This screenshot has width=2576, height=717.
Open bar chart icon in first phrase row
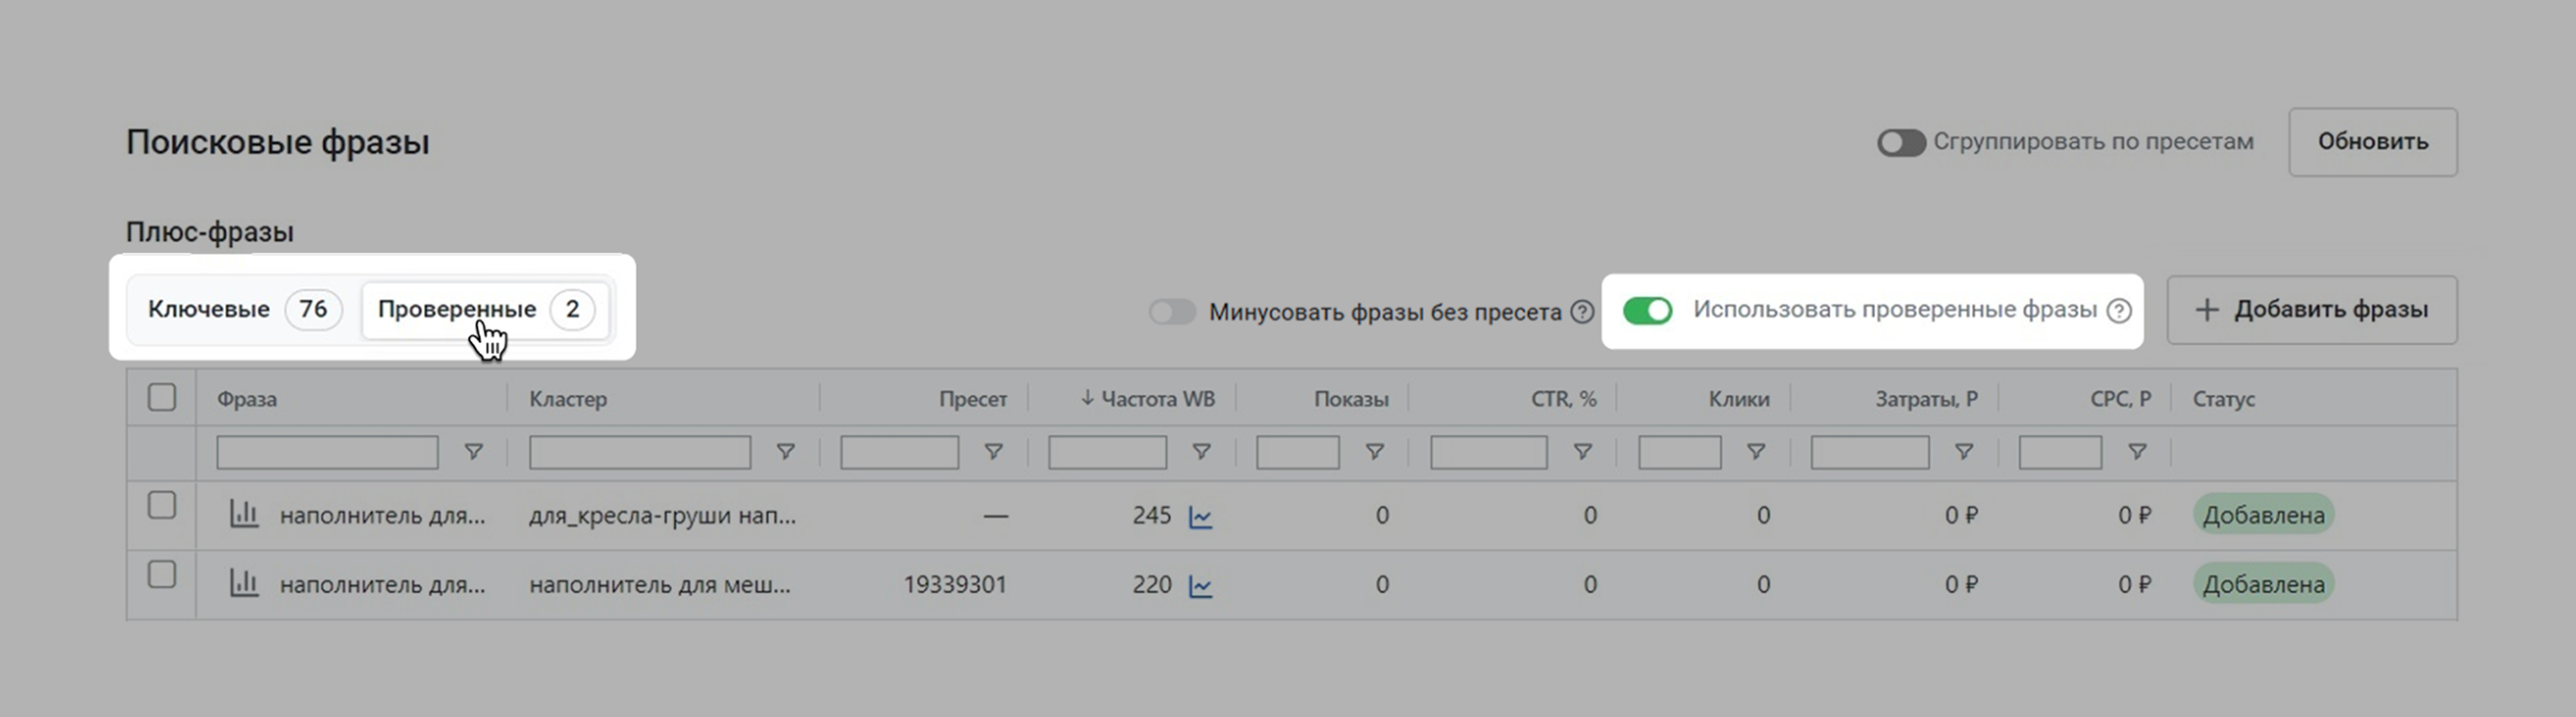click(244, 515)
